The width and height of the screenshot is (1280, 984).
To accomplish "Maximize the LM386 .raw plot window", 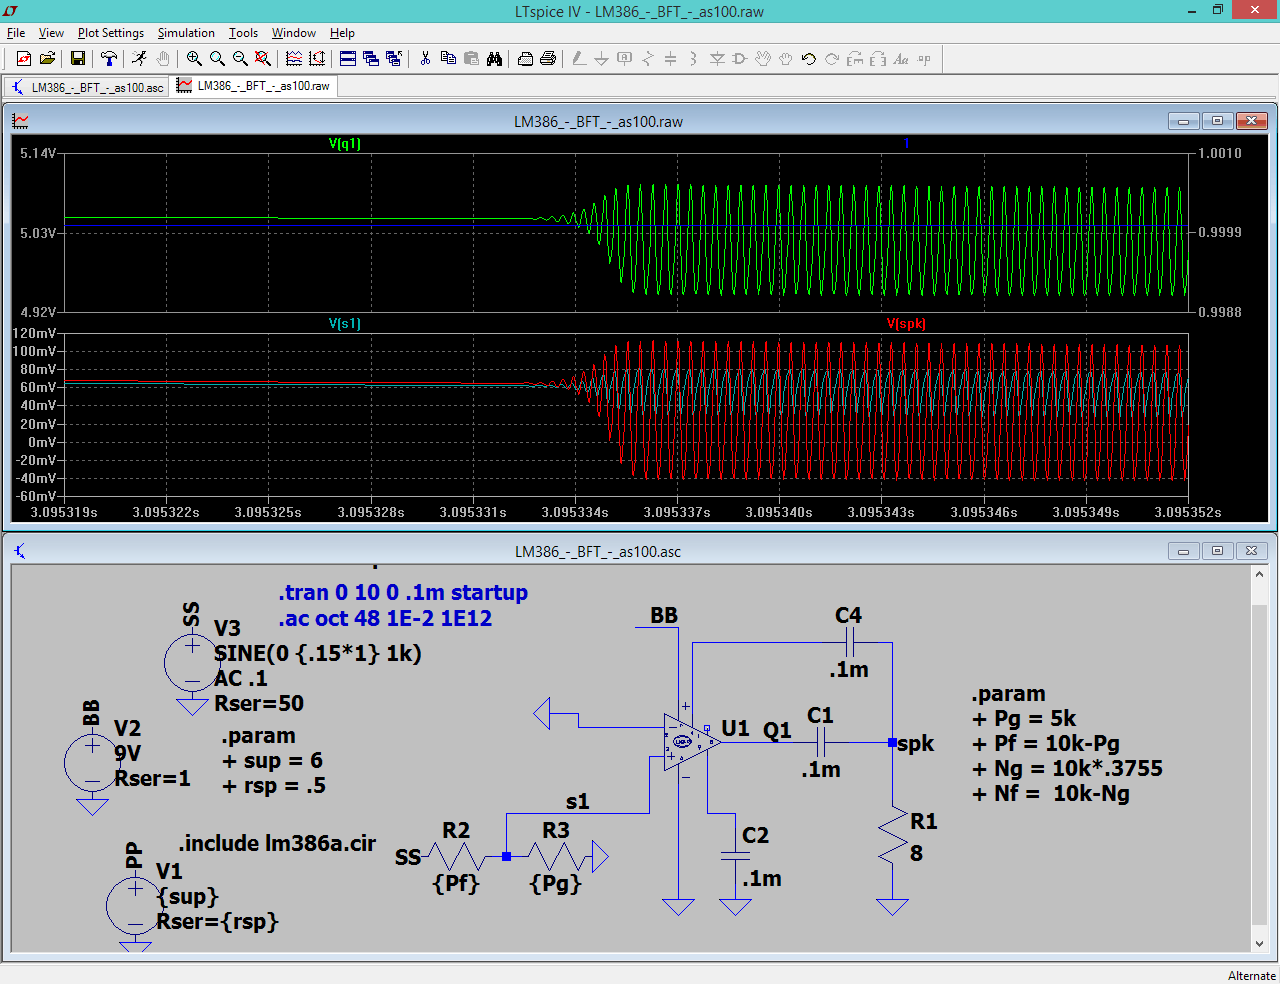I will [x=1217, y=121].
